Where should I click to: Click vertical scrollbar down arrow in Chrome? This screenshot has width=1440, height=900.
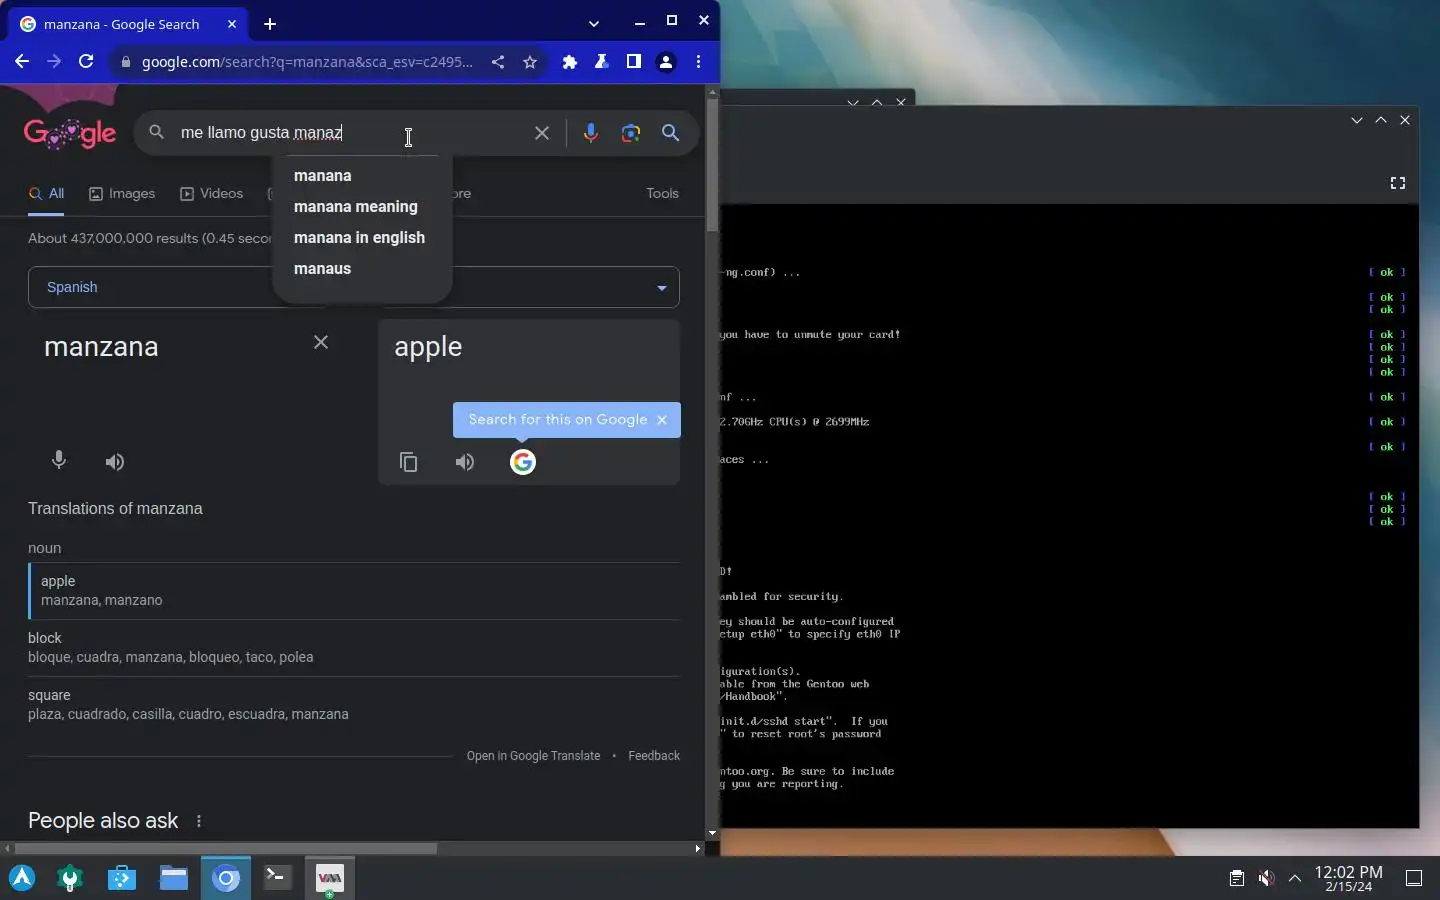pos(712,833)
